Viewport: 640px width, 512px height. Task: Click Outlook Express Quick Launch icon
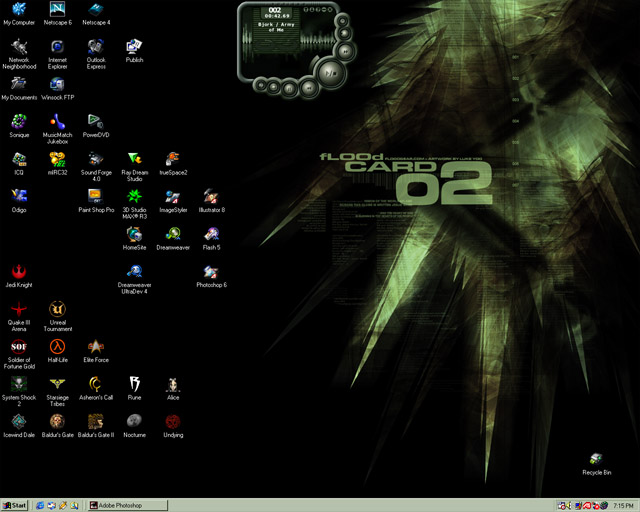[x=51, y=505]
